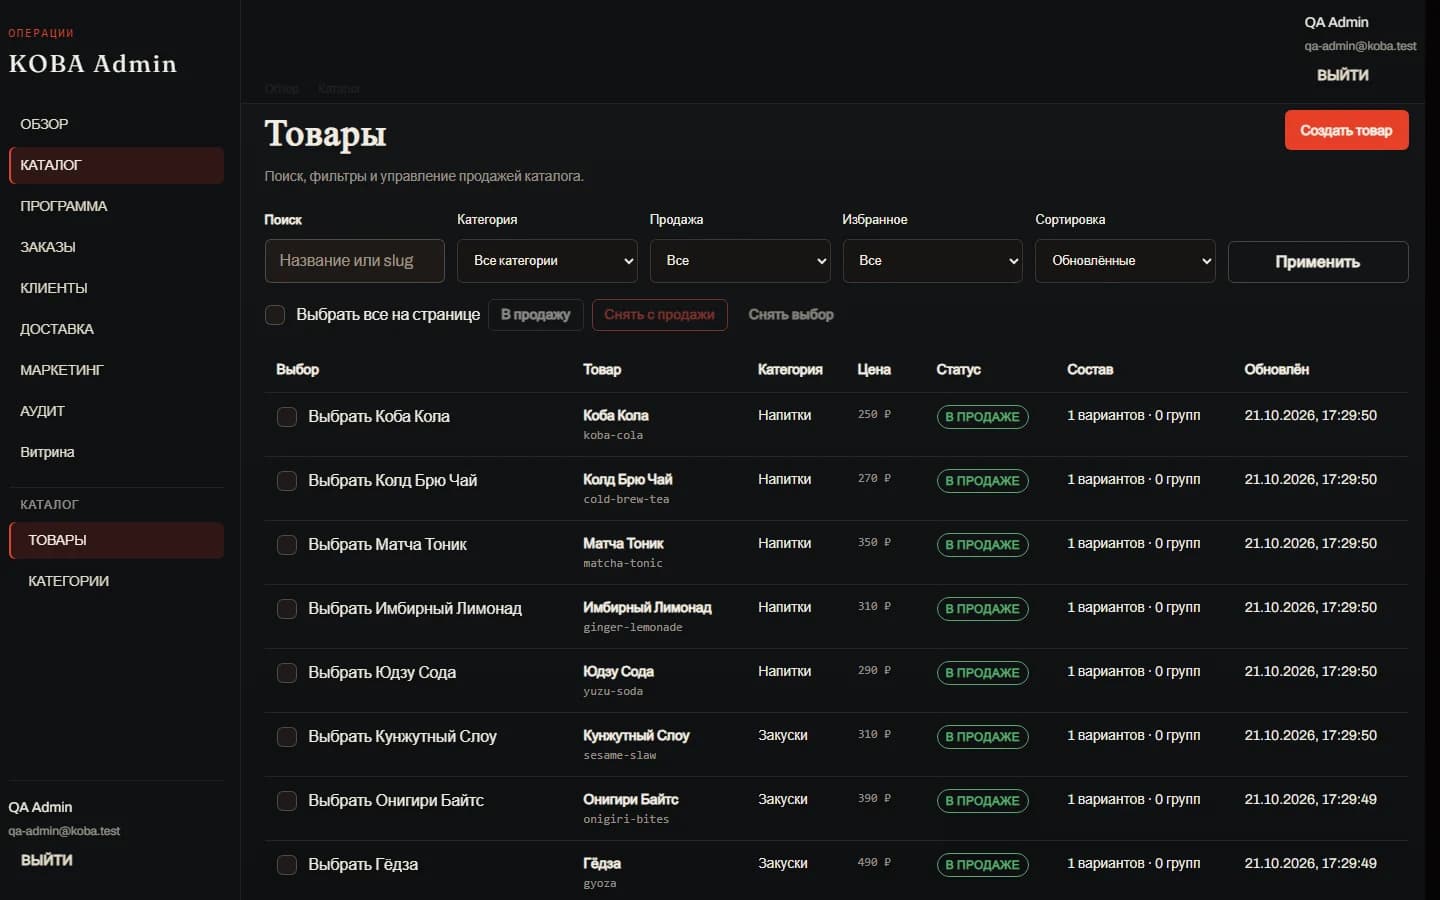Open the Избранное filter dropdown
Image resolution: width=1440 pixels, height=900 pixels.
[932, 261]
